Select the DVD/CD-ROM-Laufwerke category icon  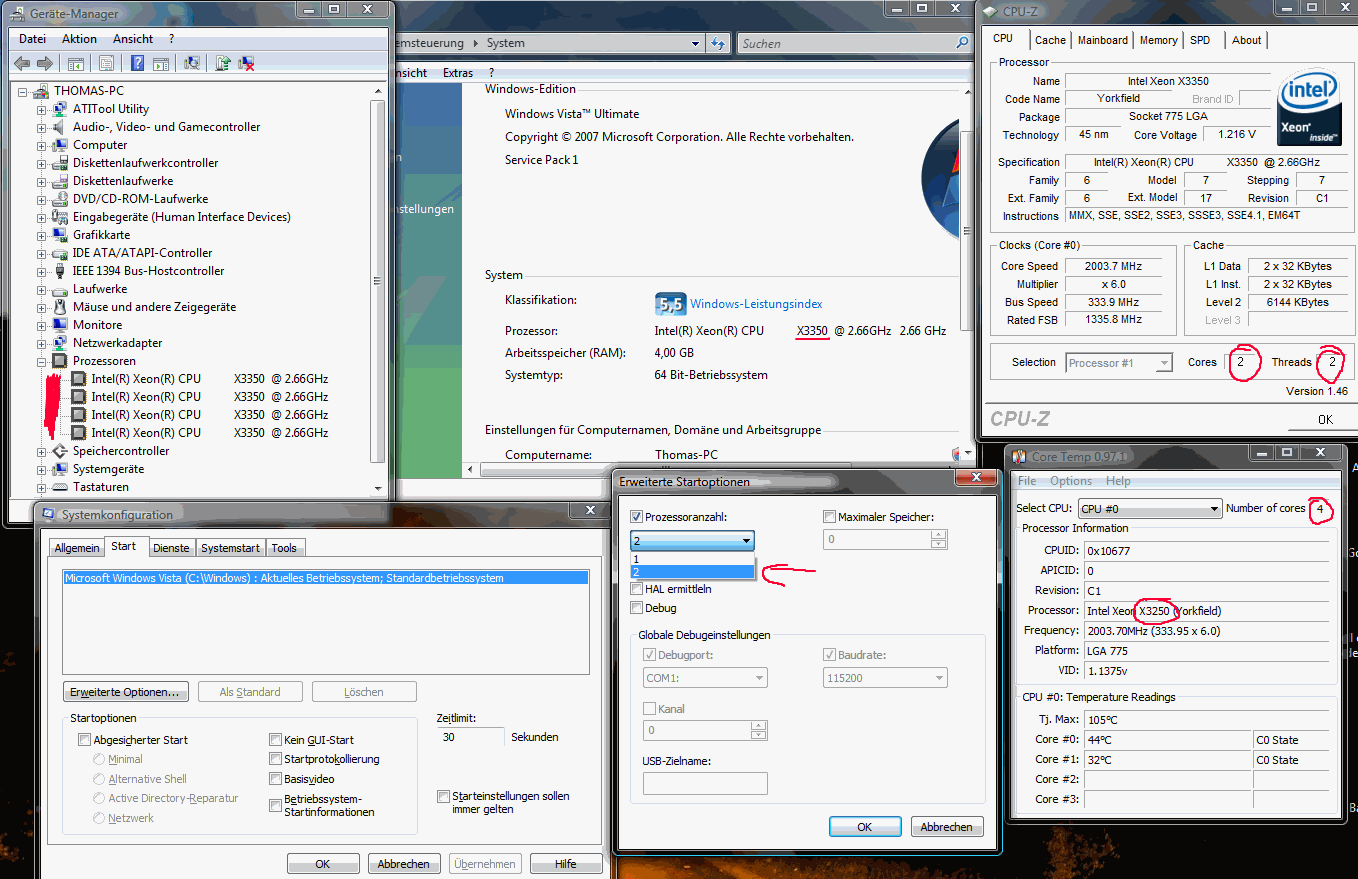pyautogui.click(x=60, y=199)
